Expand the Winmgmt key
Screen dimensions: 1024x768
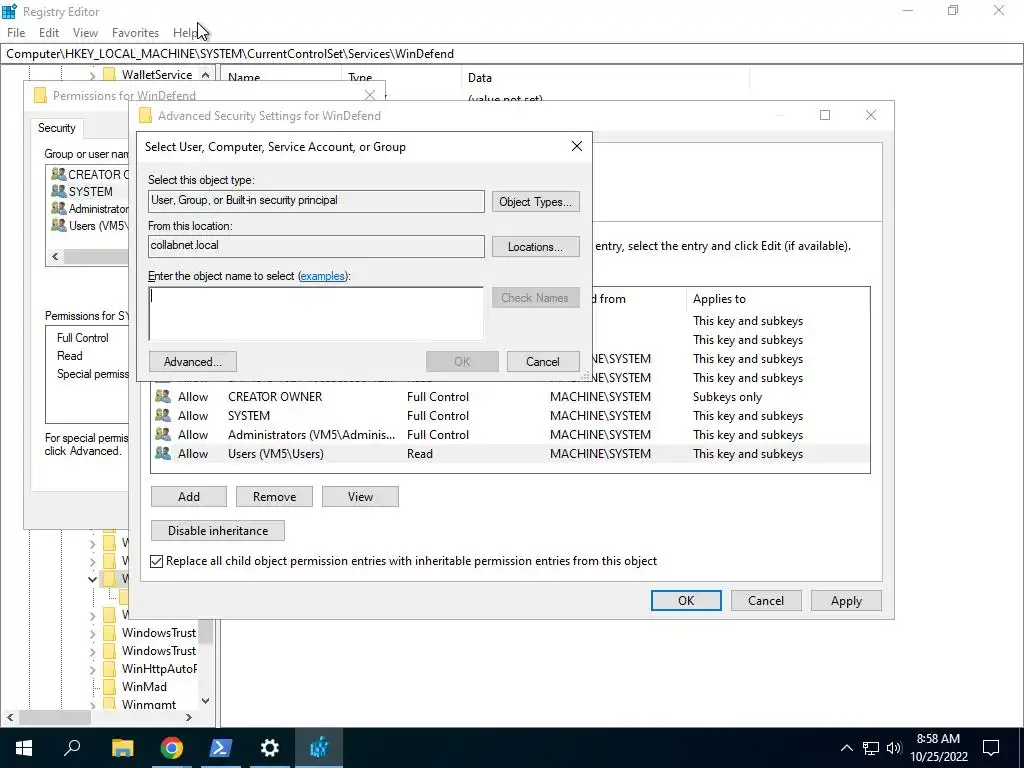92,706
